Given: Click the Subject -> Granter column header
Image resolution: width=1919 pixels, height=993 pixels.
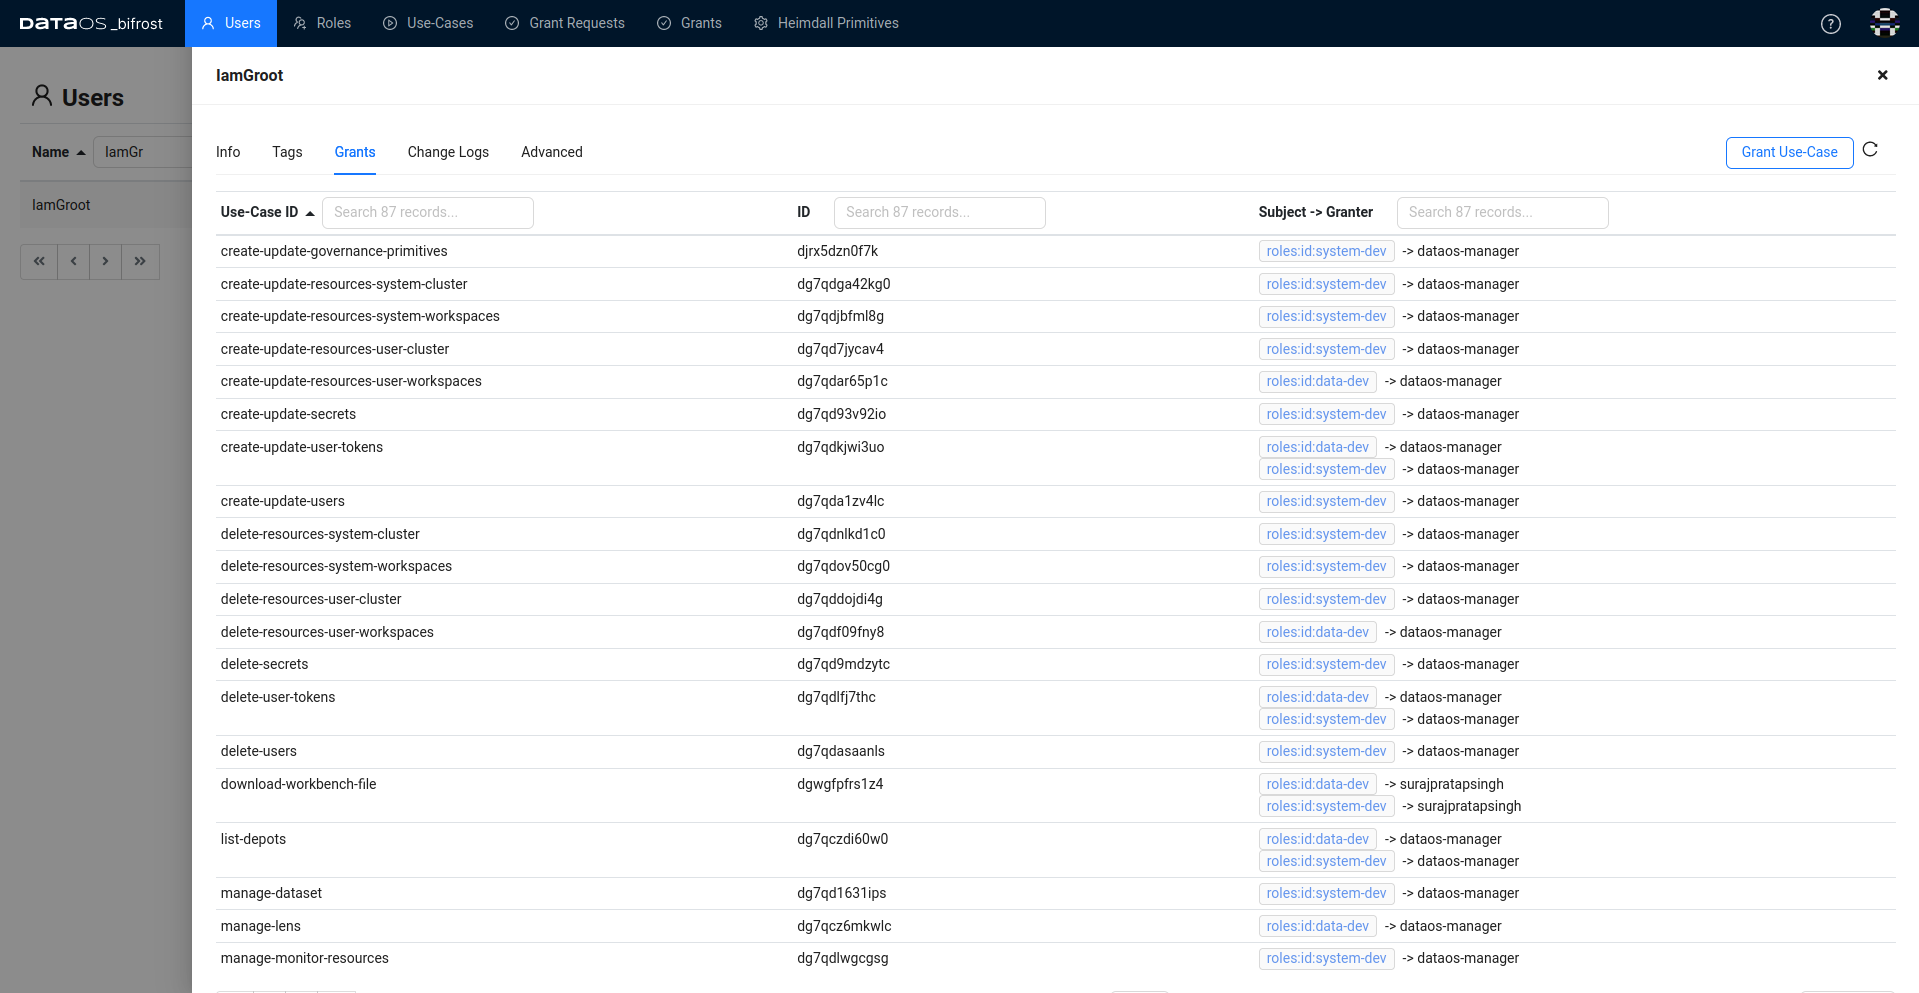Looking at the screenshot, I should (1315, 212).
